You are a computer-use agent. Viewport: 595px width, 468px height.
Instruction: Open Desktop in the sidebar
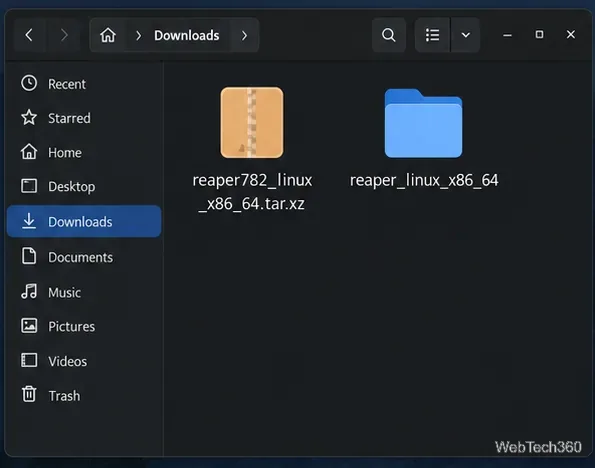tap(84, 186)
